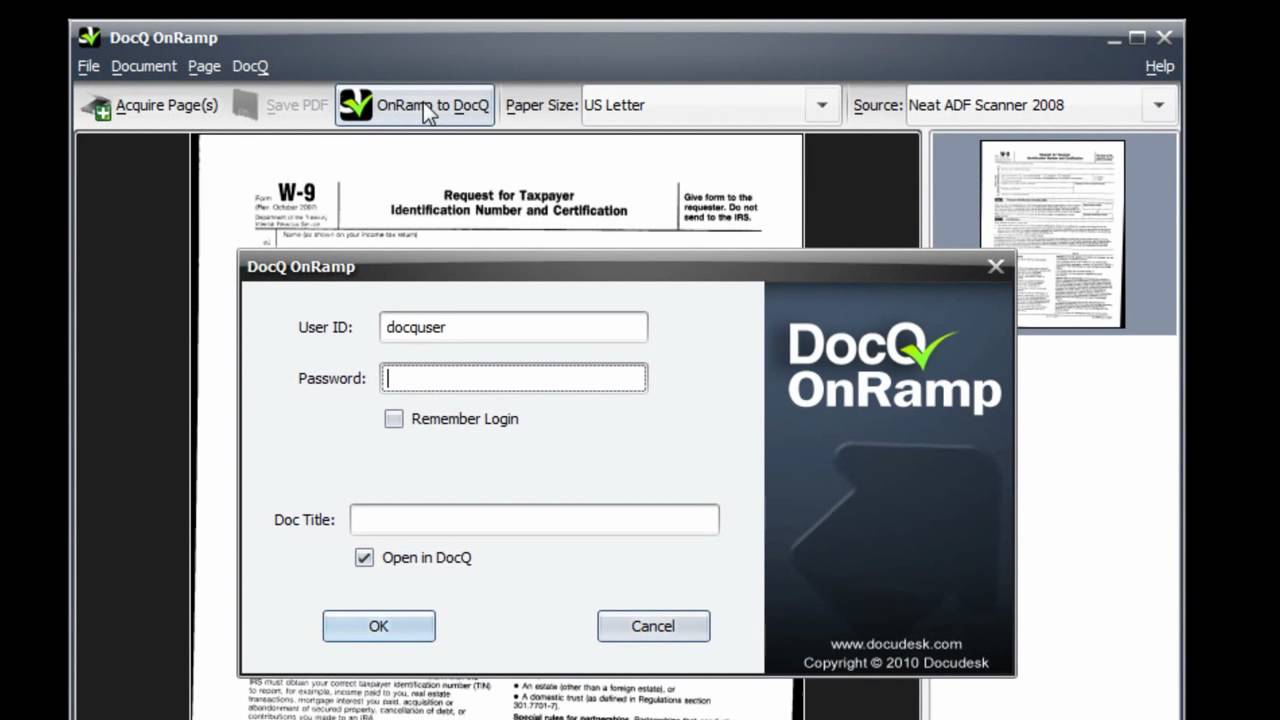Confirm login with the OK button
Viewport: 1280px width, 720px height.
click(x=379, y=626)
